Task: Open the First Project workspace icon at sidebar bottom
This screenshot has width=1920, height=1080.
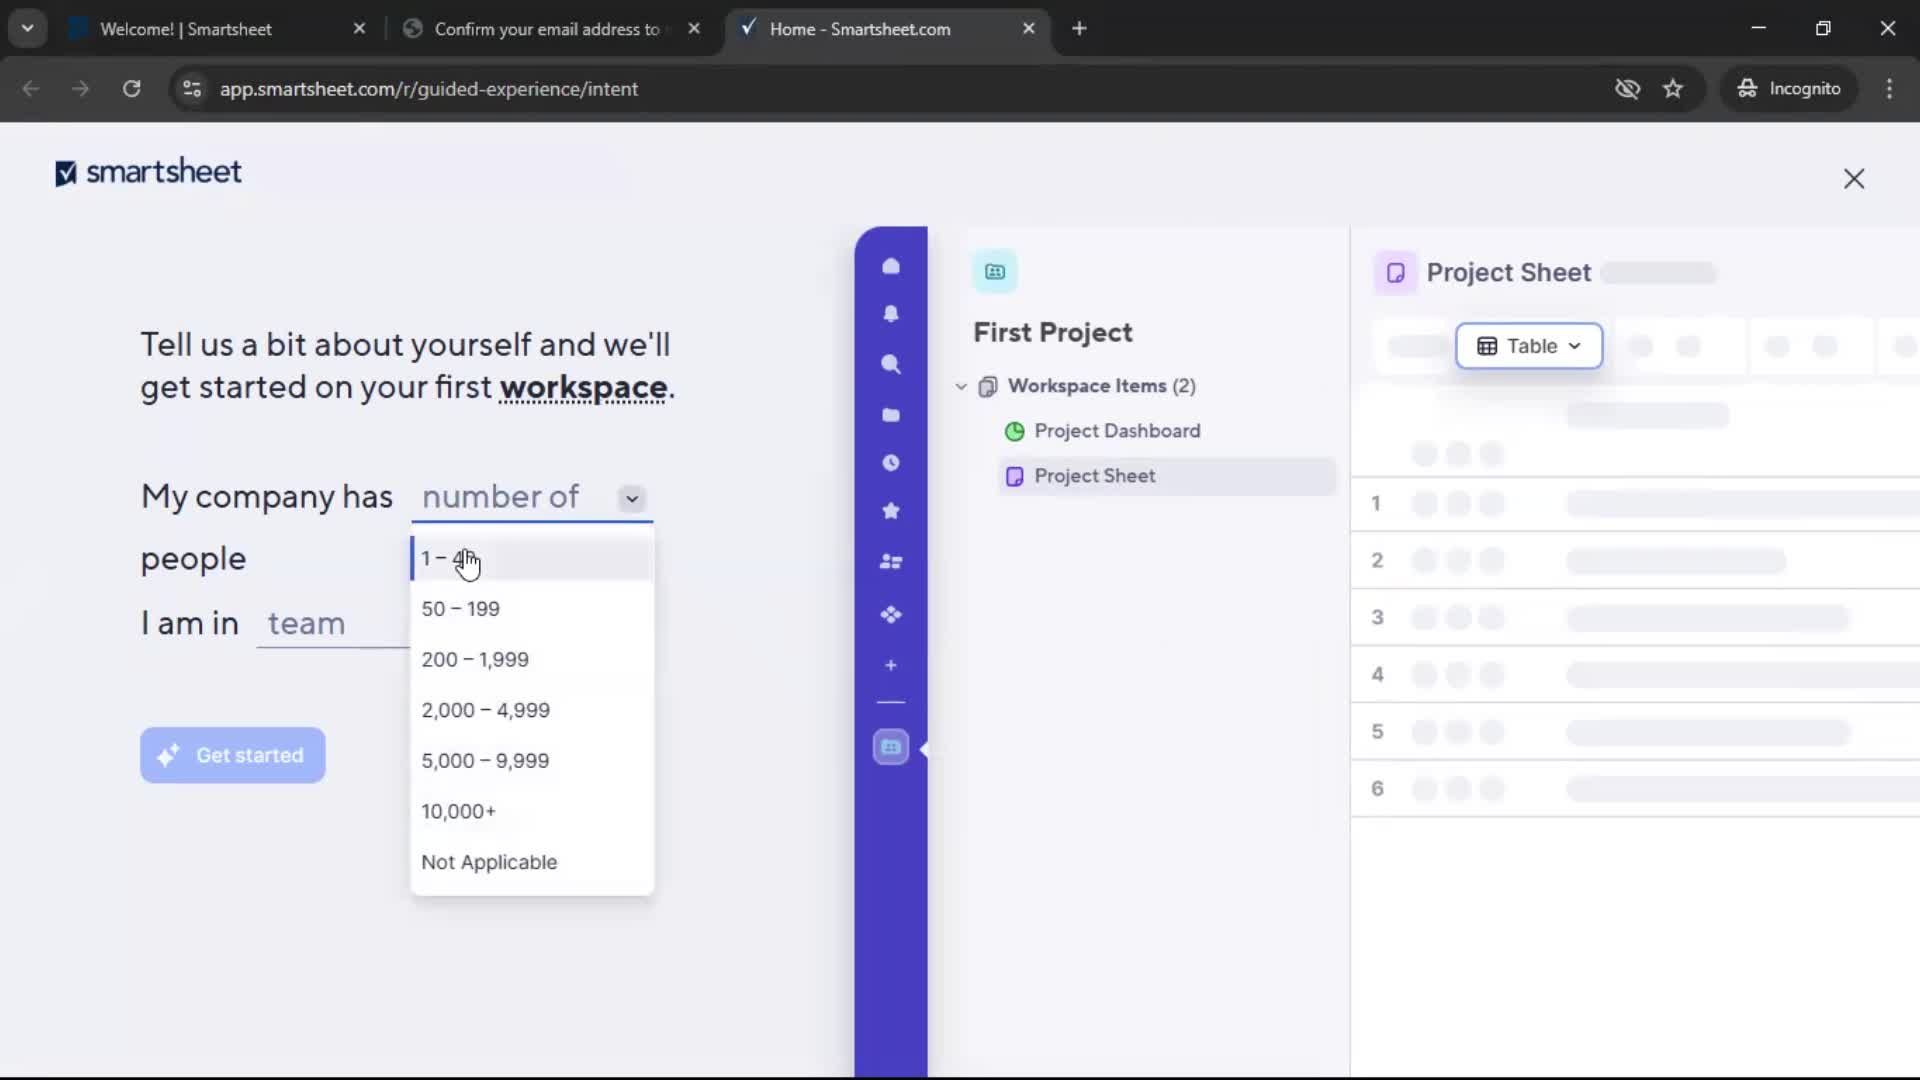Action: pyautogui.click(x=890, y=747)
